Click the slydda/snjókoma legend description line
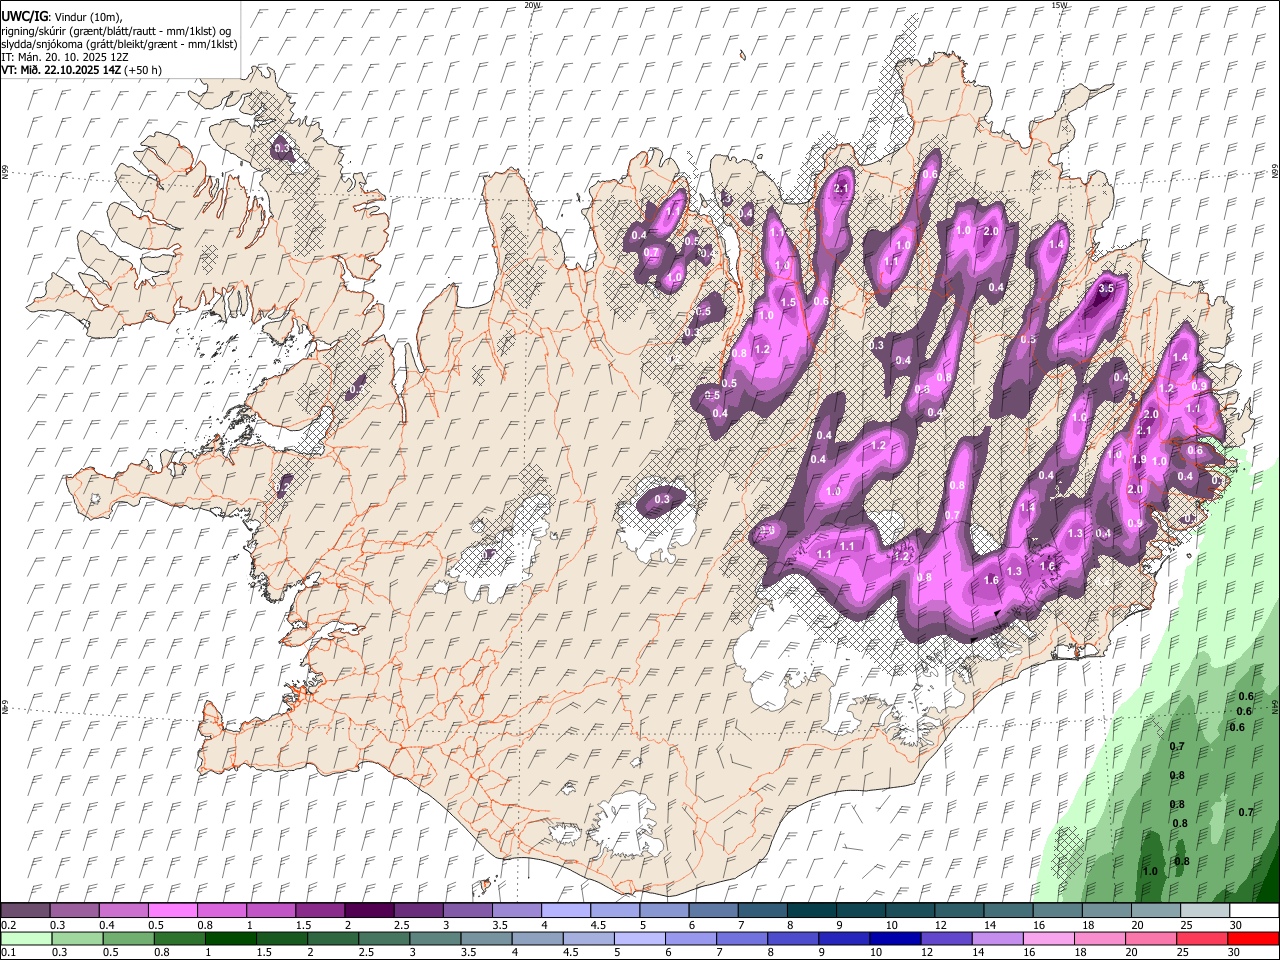Screen dimensions: 1280x960 point(119,44)
